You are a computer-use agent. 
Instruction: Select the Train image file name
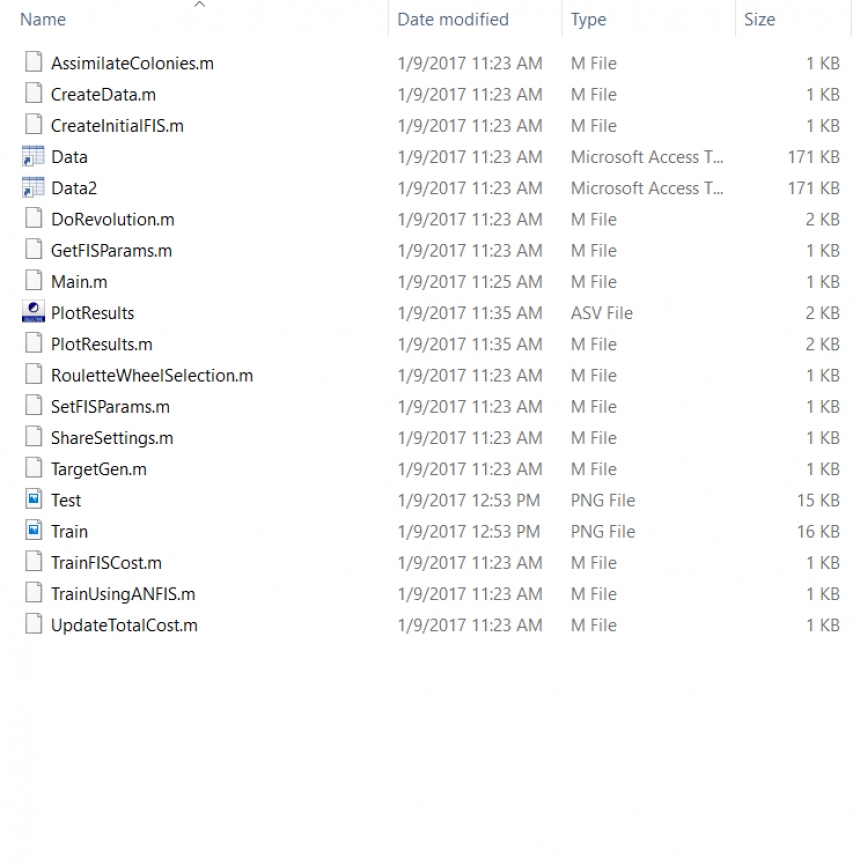tap(69, 531)
